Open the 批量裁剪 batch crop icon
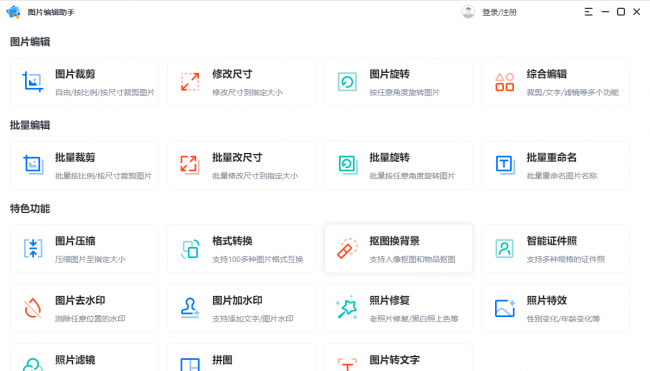 point(33,165)
